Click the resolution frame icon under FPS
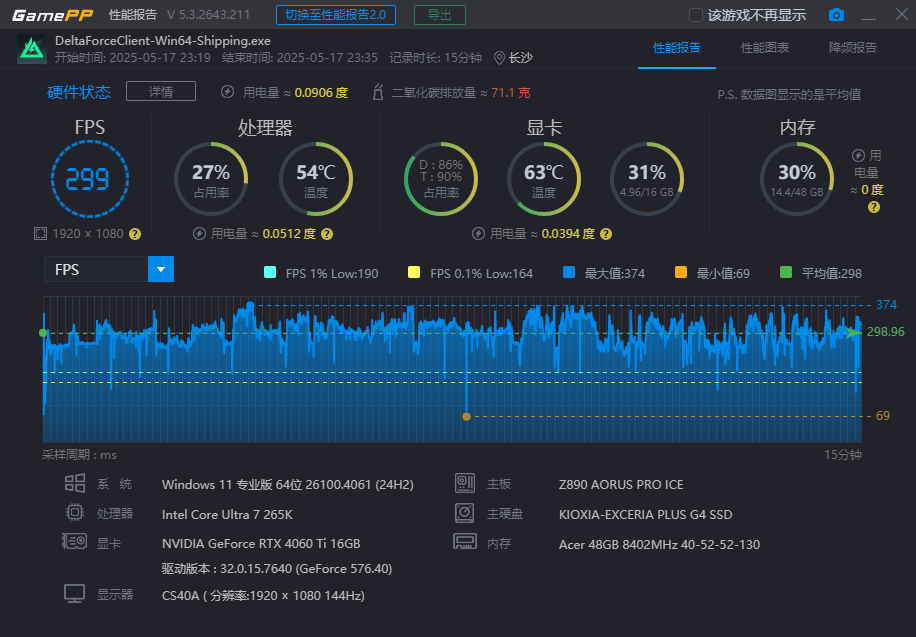This screenshot has width=916, height=637. pyautogui.click(x=40, y=234)
